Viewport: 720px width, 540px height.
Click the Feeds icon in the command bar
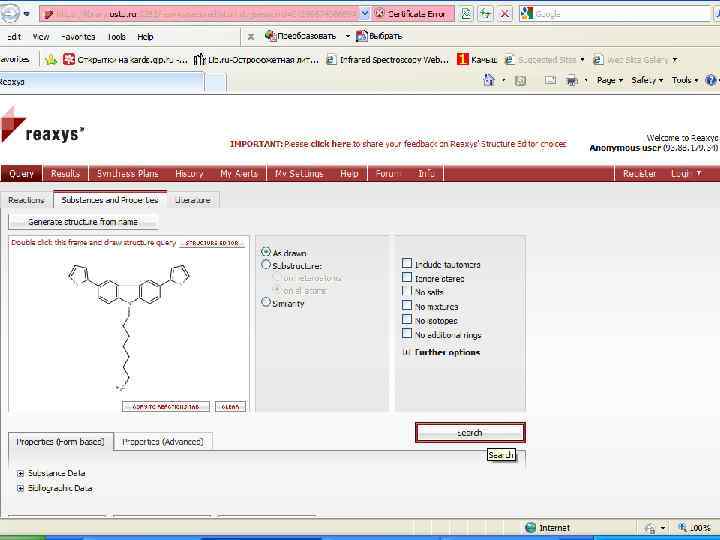pyautogui.click(x=520, y=81)
